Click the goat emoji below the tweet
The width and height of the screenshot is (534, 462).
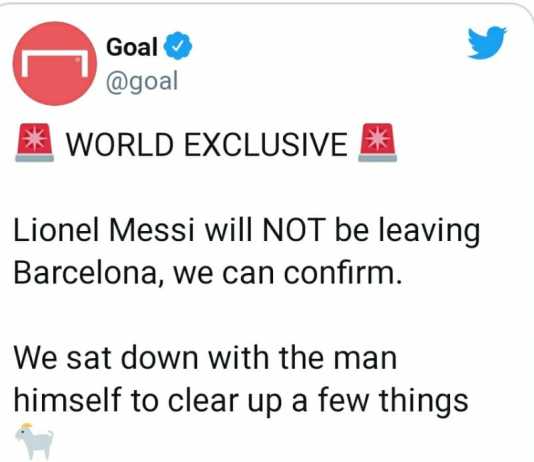pyautogui.click(x=35, y=442)
